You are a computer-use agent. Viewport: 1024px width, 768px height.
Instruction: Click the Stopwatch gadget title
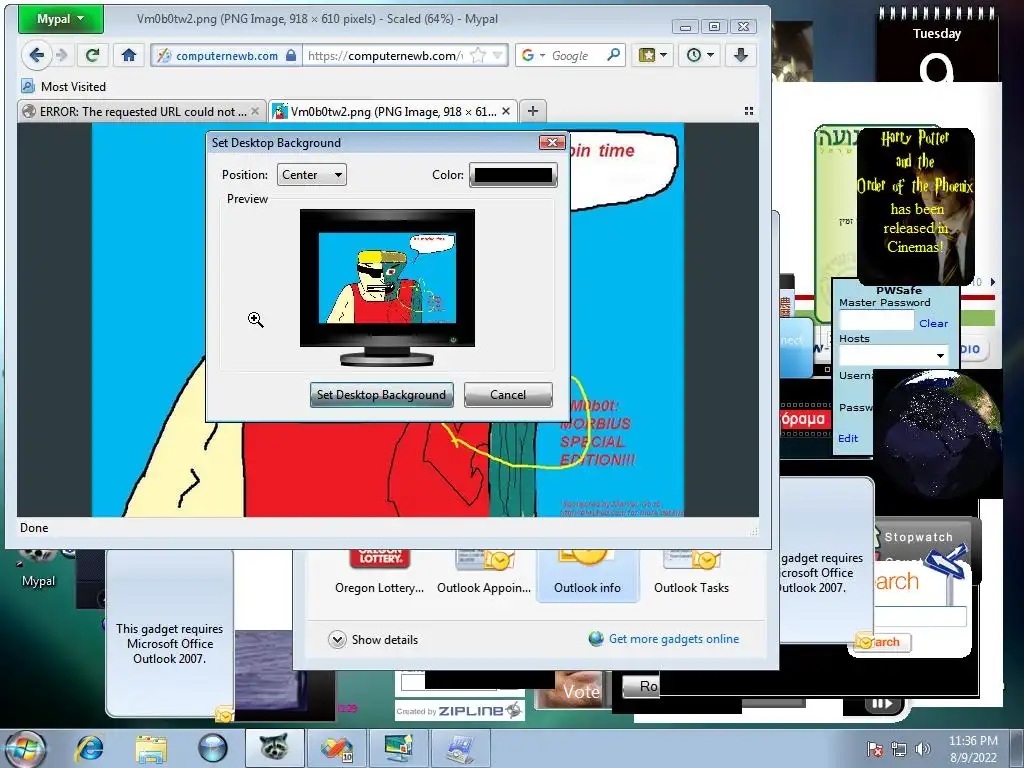(x=918, y=537)
